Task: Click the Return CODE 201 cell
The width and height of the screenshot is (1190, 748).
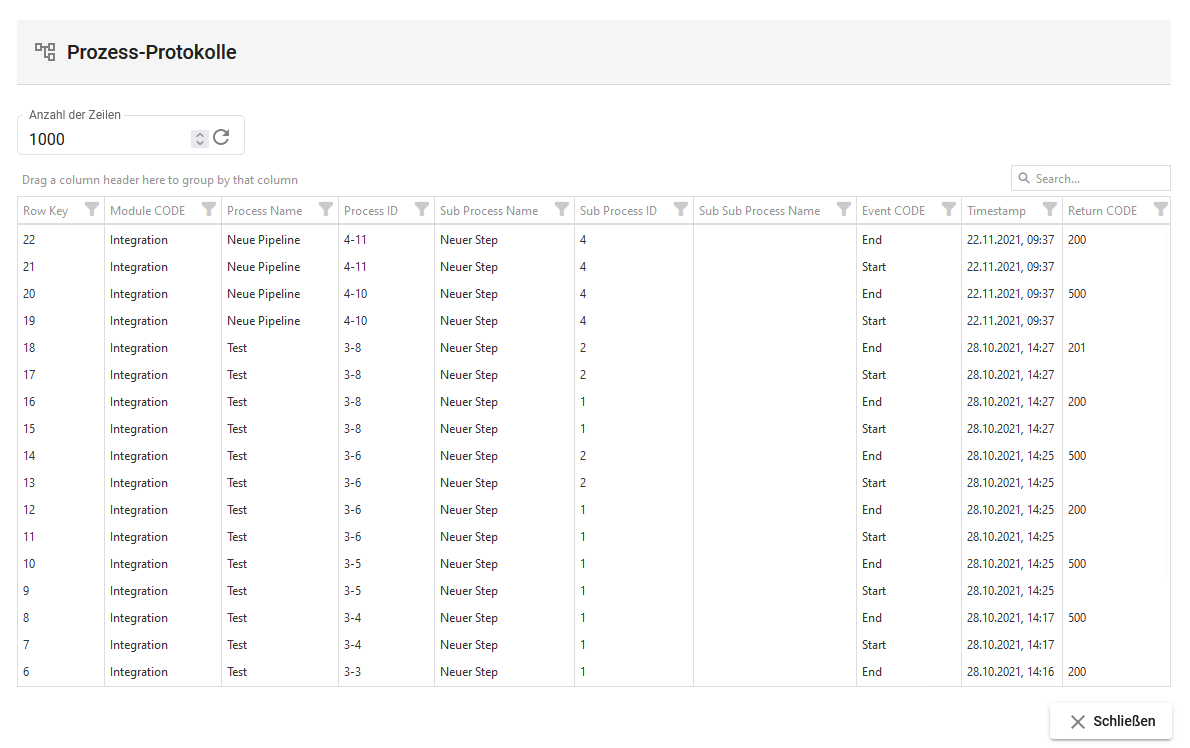Action: coord(1077,348)
